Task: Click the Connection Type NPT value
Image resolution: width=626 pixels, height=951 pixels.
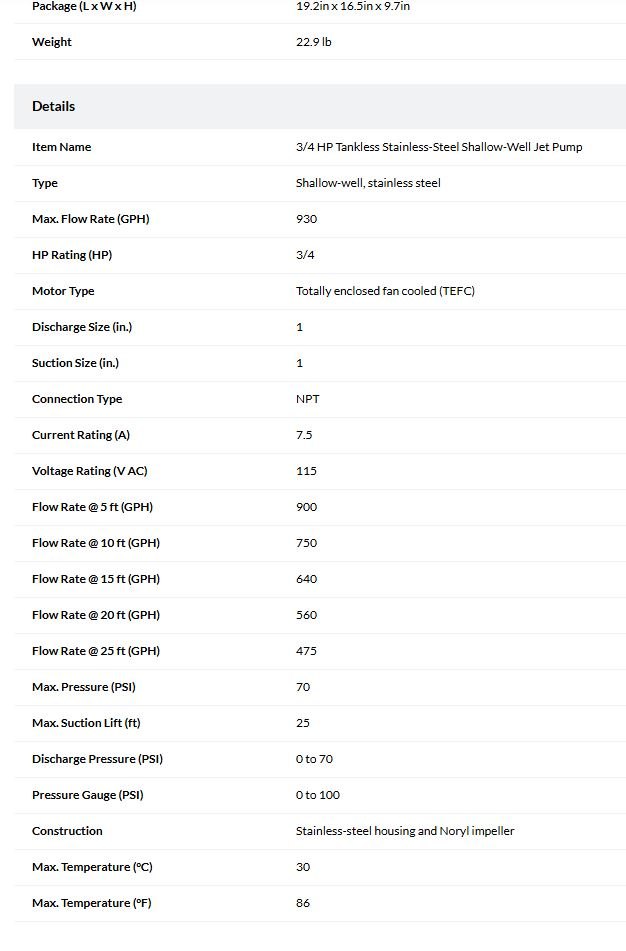Action: [308, 399]
